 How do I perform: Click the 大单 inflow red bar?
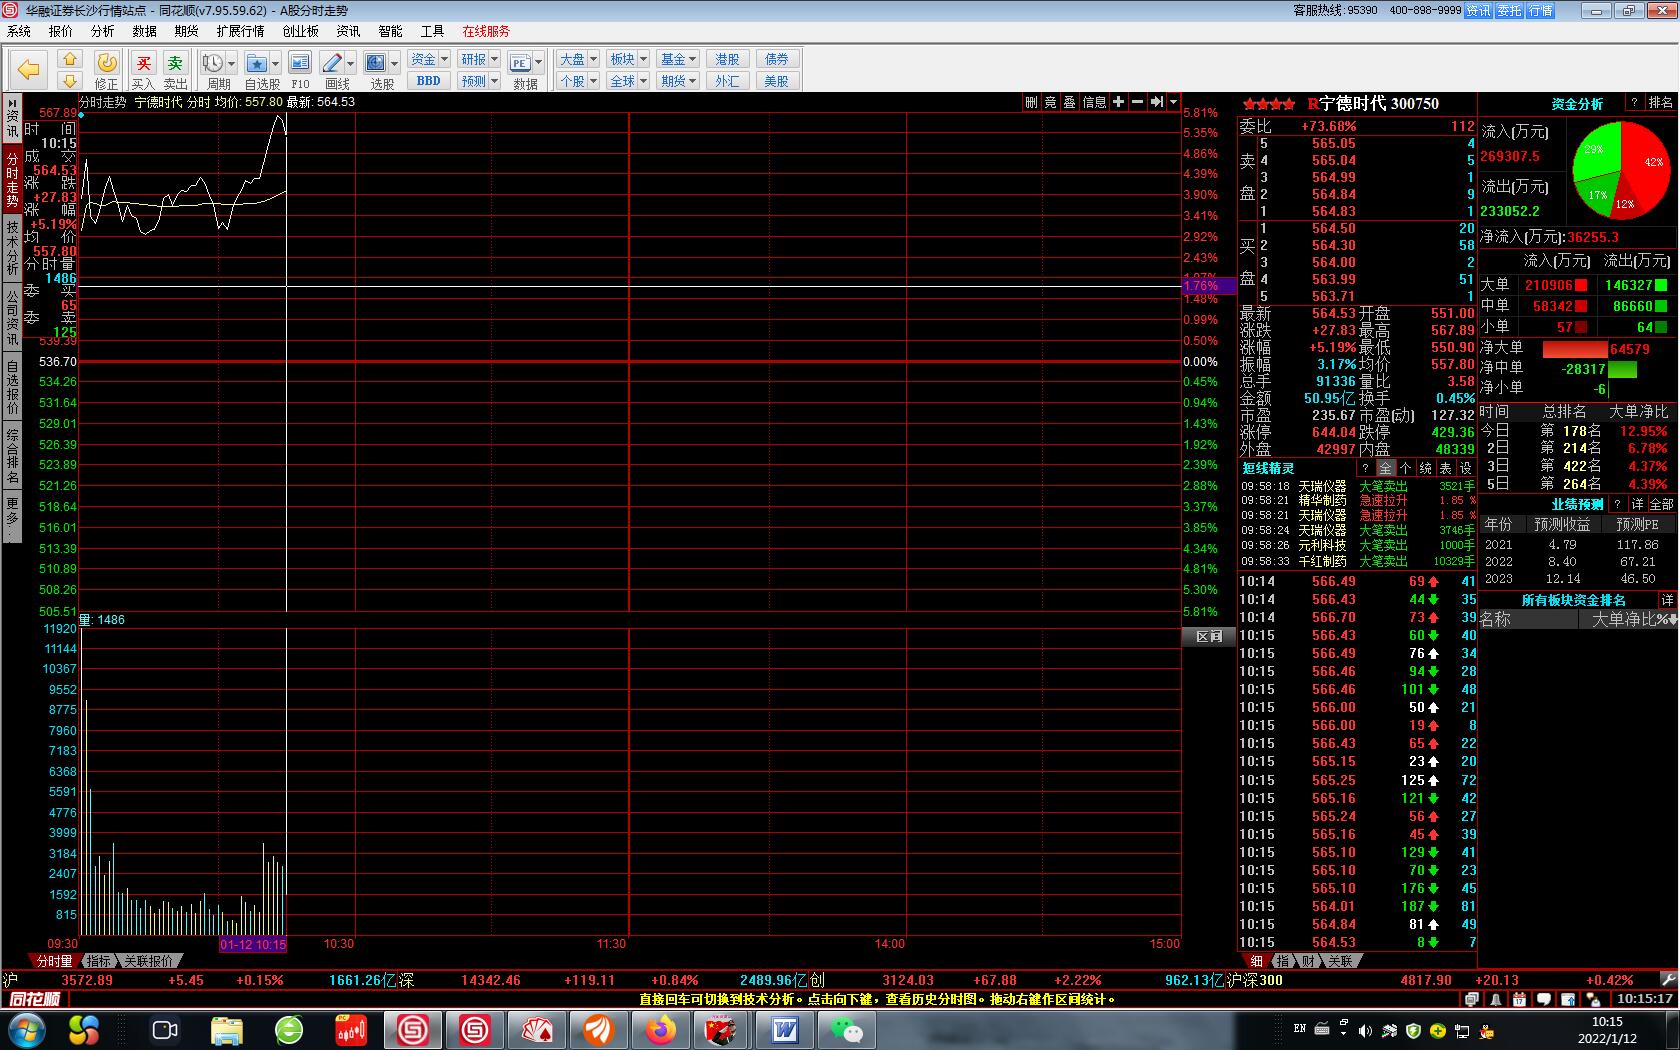point(1581,285)
